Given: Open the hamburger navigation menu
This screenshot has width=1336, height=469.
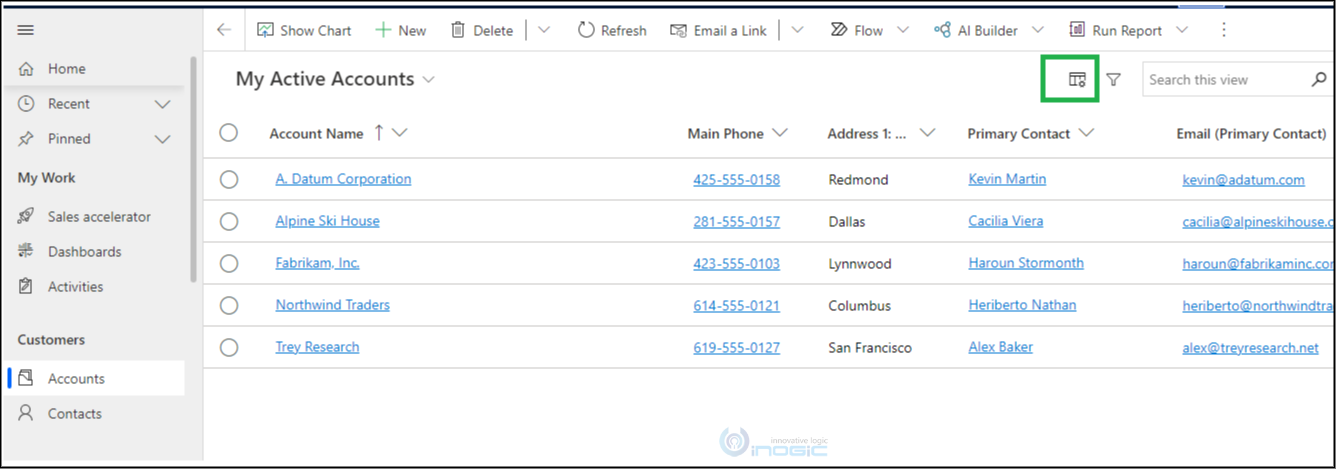Looking at the screenshot, I should pyautogui.click(x=26, y=30).
